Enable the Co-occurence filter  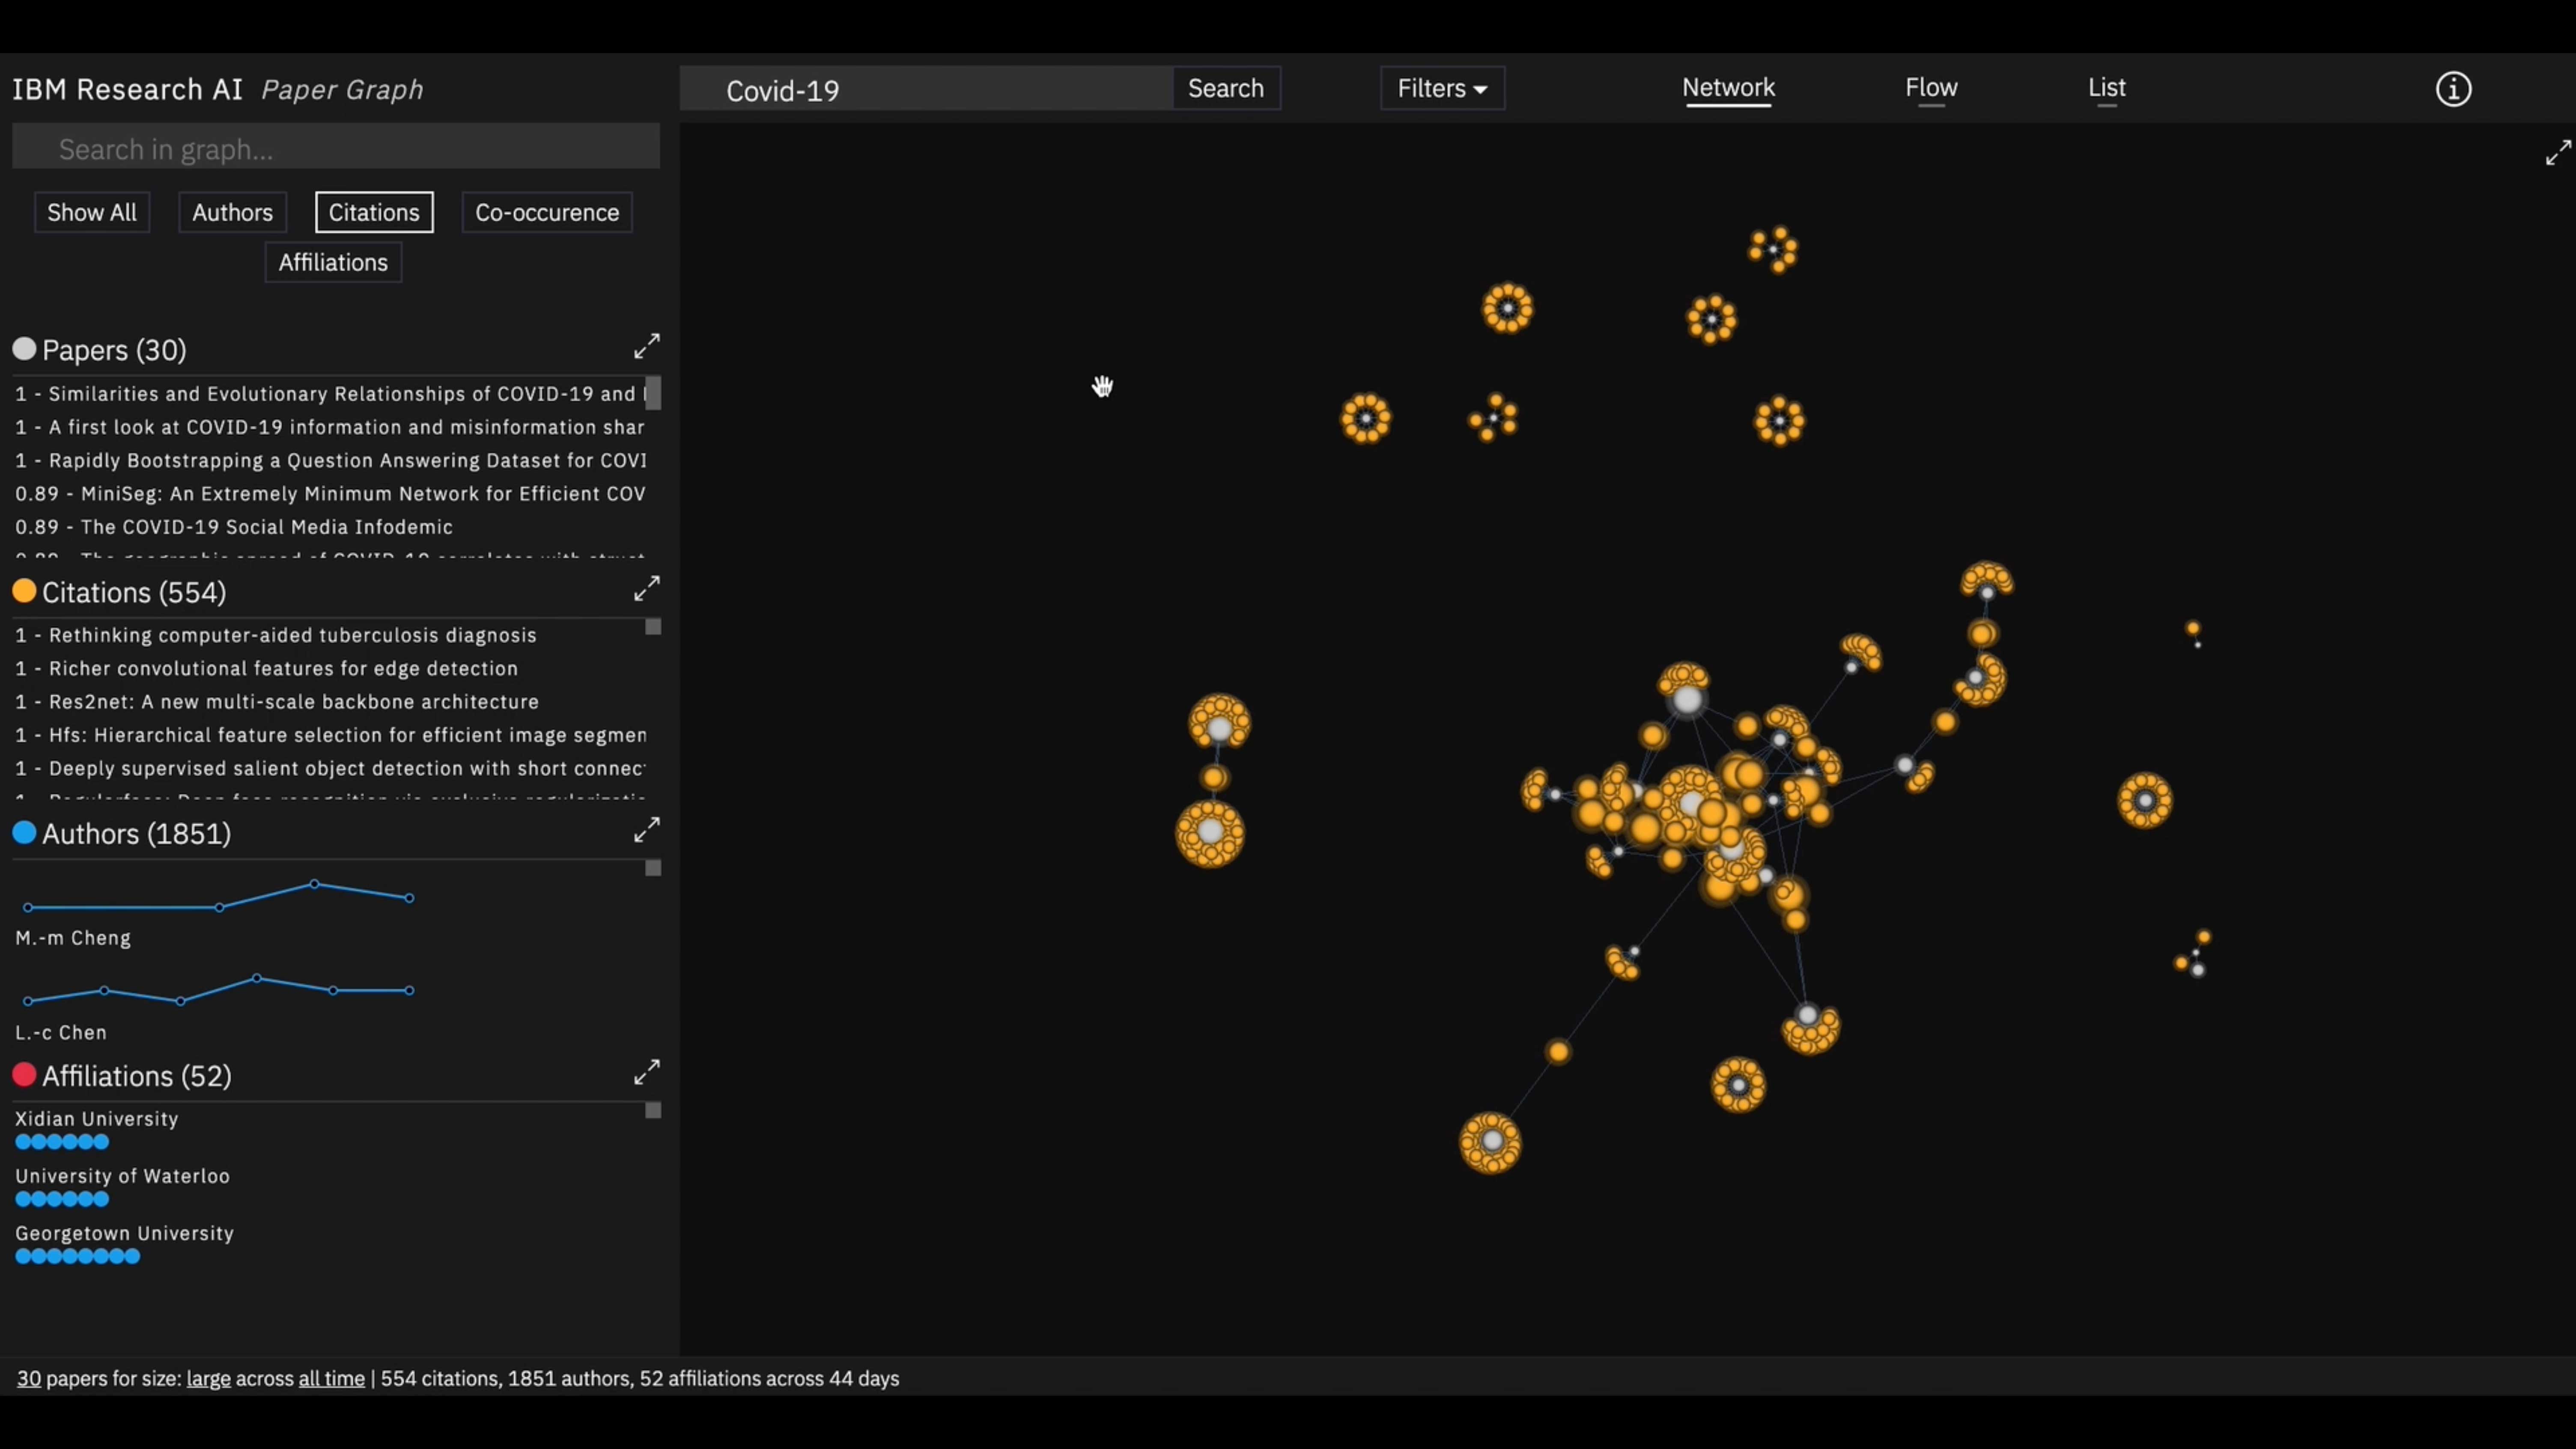(x=546, y=212)
